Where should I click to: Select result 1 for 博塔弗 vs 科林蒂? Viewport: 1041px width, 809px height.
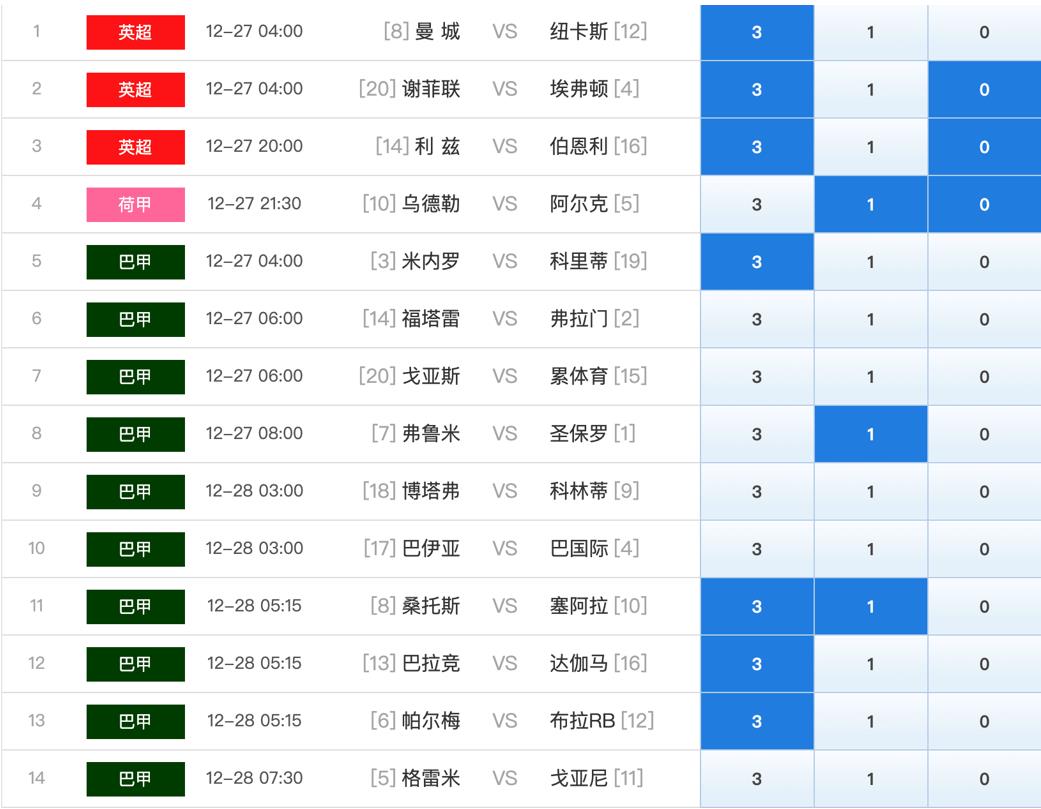coord(870,492)
